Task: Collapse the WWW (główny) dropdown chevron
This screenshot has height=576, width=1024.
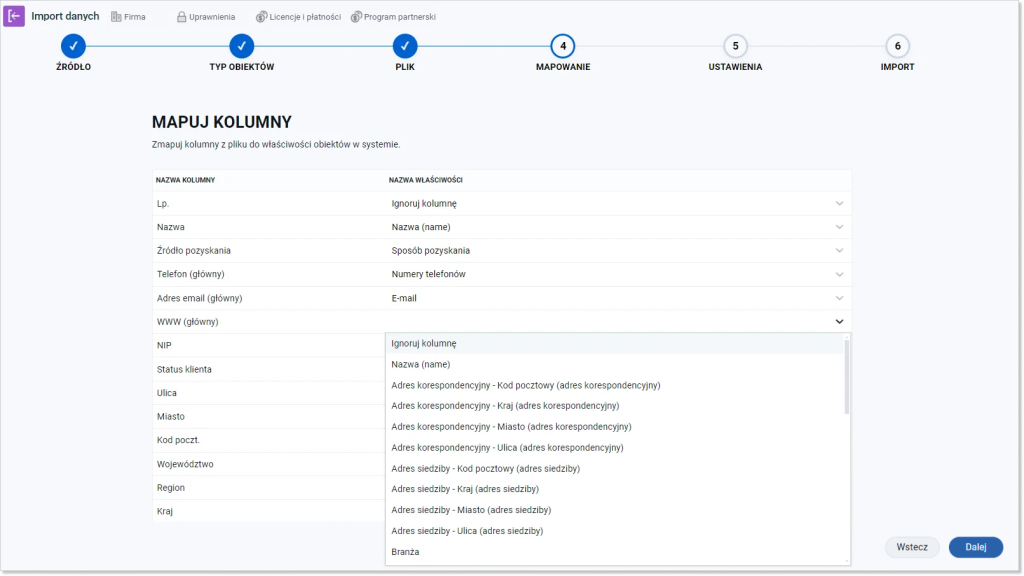Action: (x=839, y=321)
